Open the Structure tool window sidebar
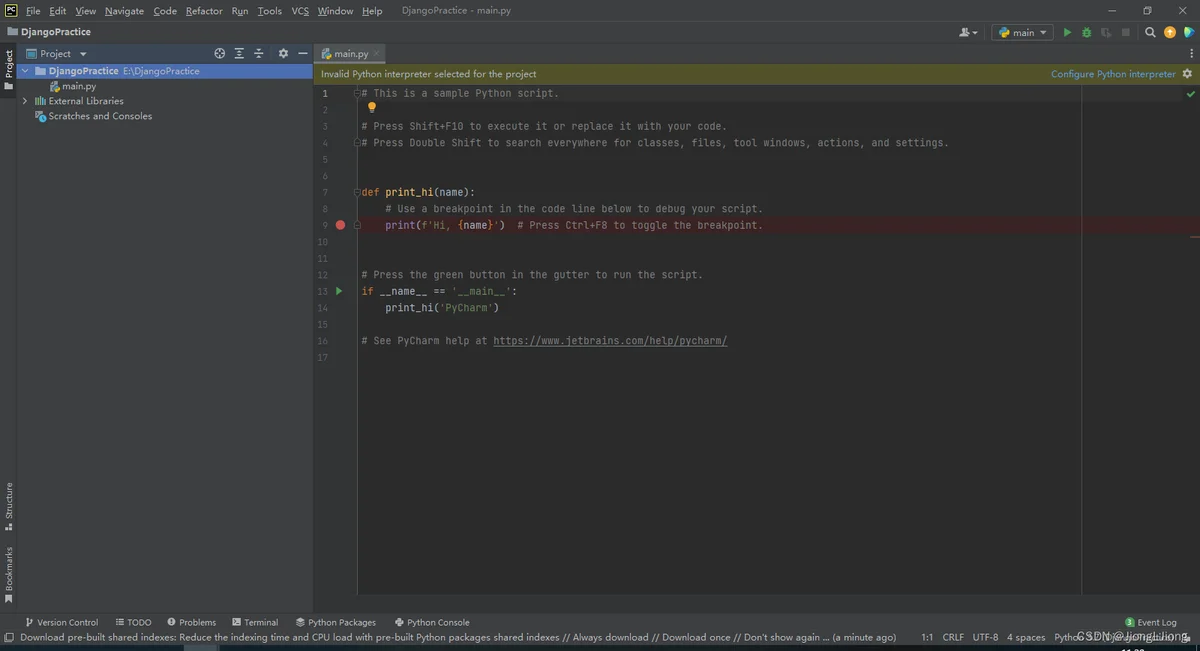The width and height of the screenshot is (1200, 651). click(9, 505)
